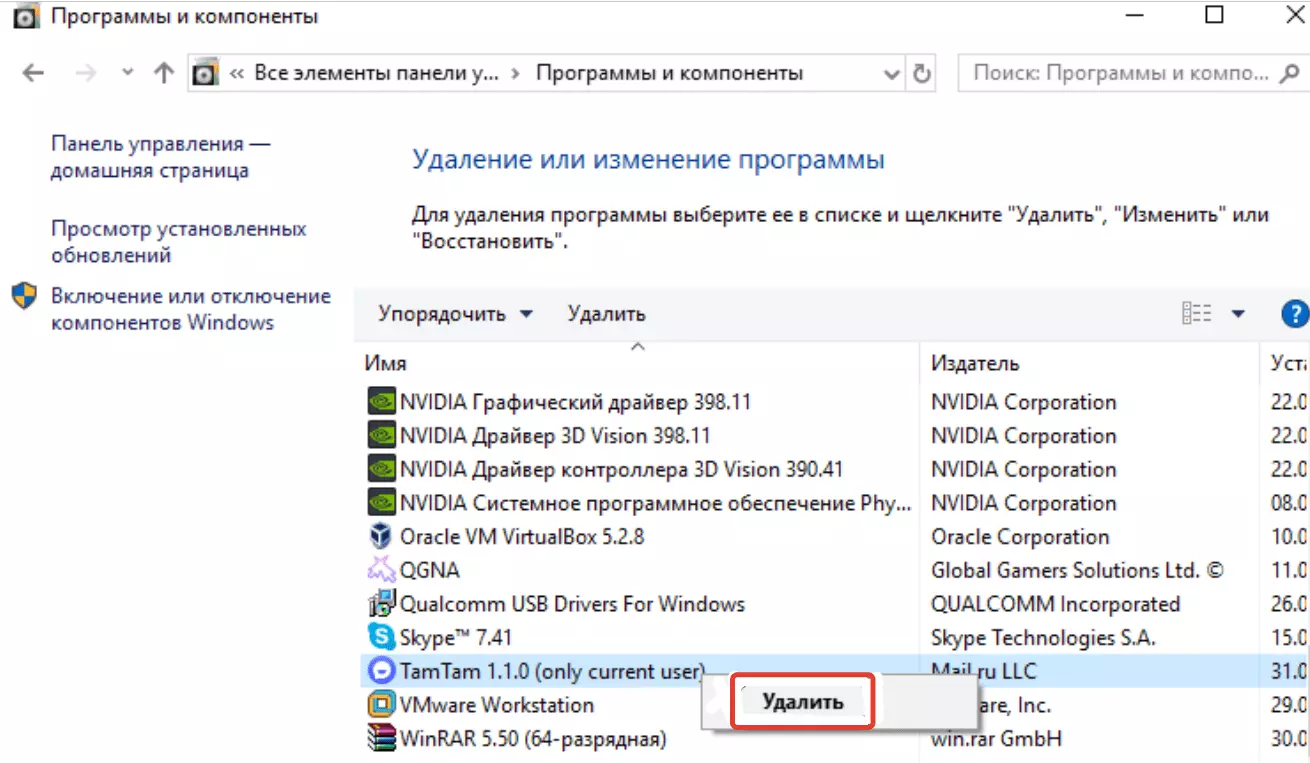Select the NVIDIA Драйвер 3D Vision 398.11 icon

click(x=381, y=436)
